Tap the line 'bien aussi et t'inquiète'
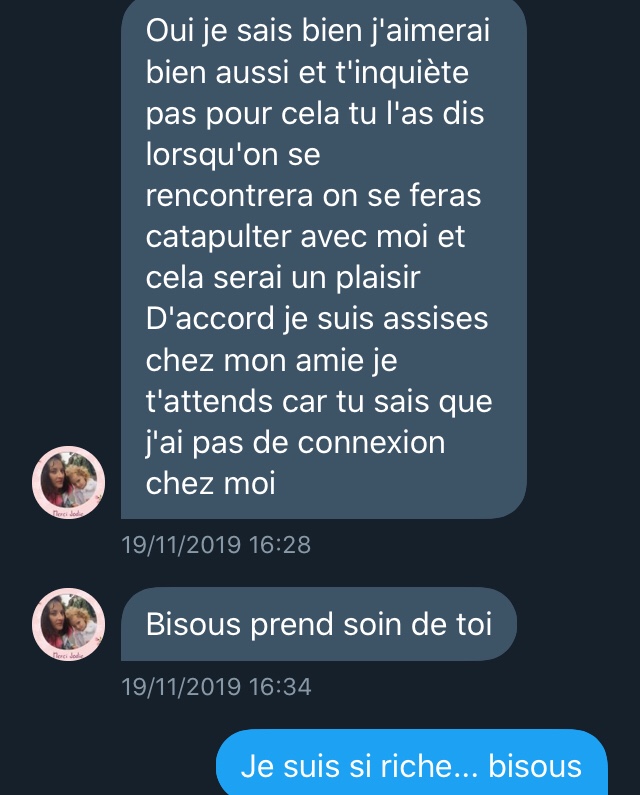The width and height of the screenshot is (640, 795). coord(307,72)
